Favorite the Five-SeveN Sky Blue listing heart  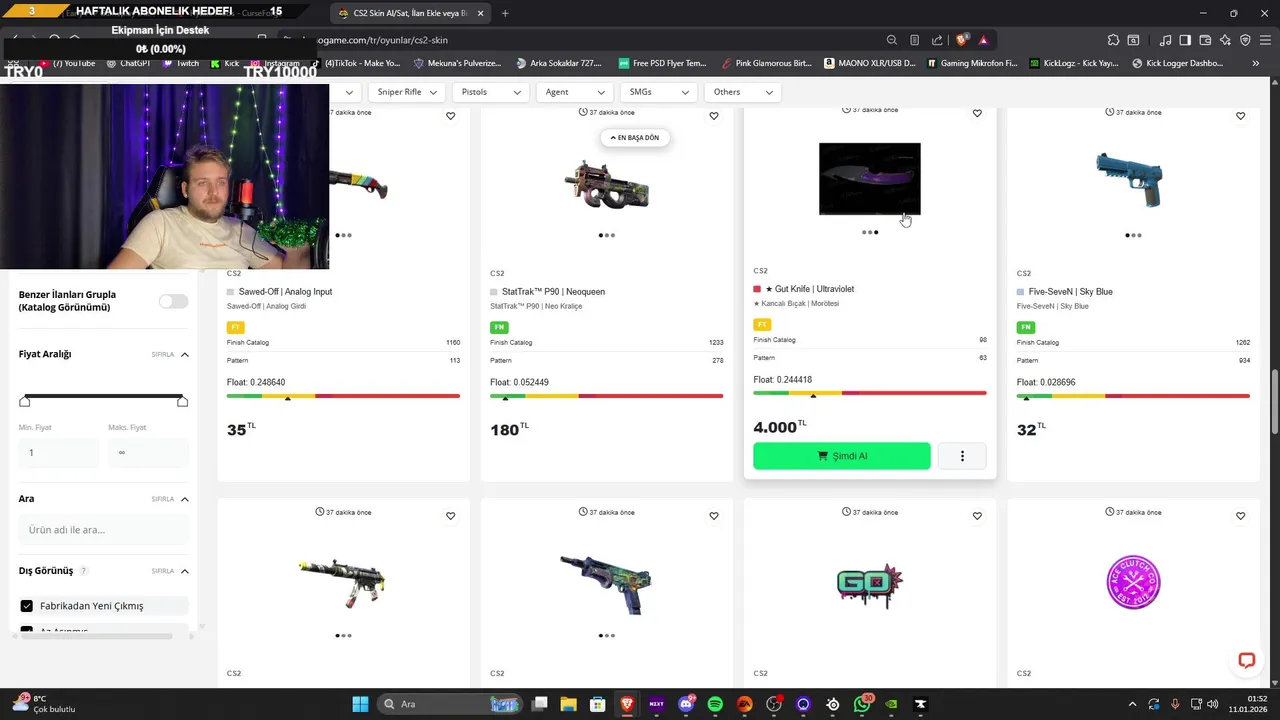tap(1240, 116)
